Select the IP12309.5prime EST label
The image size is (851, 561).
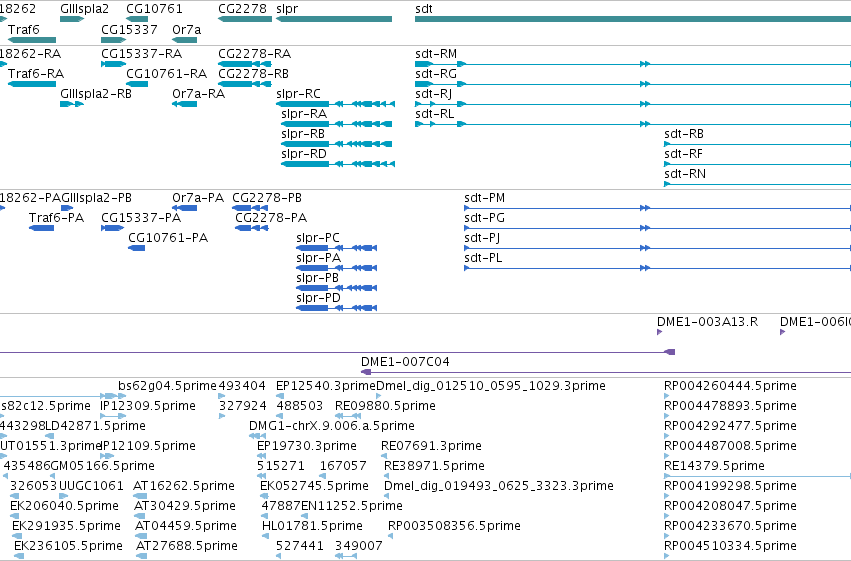click(148, 406)
